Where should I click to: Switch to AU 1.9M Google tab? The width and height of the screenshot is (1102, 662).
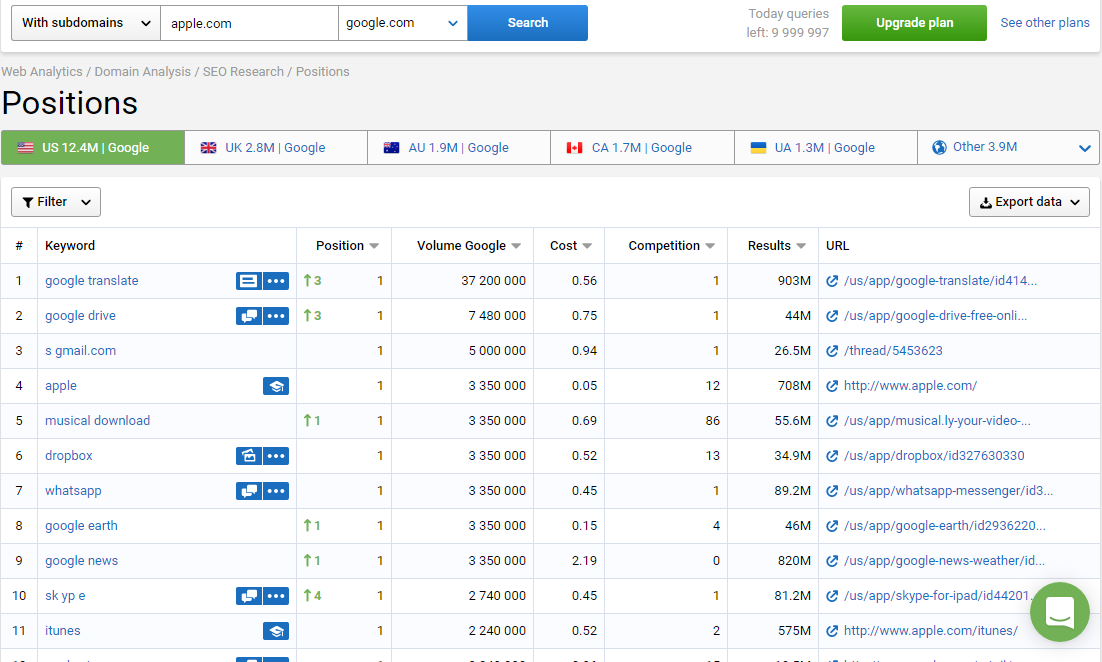coord(459,148)
